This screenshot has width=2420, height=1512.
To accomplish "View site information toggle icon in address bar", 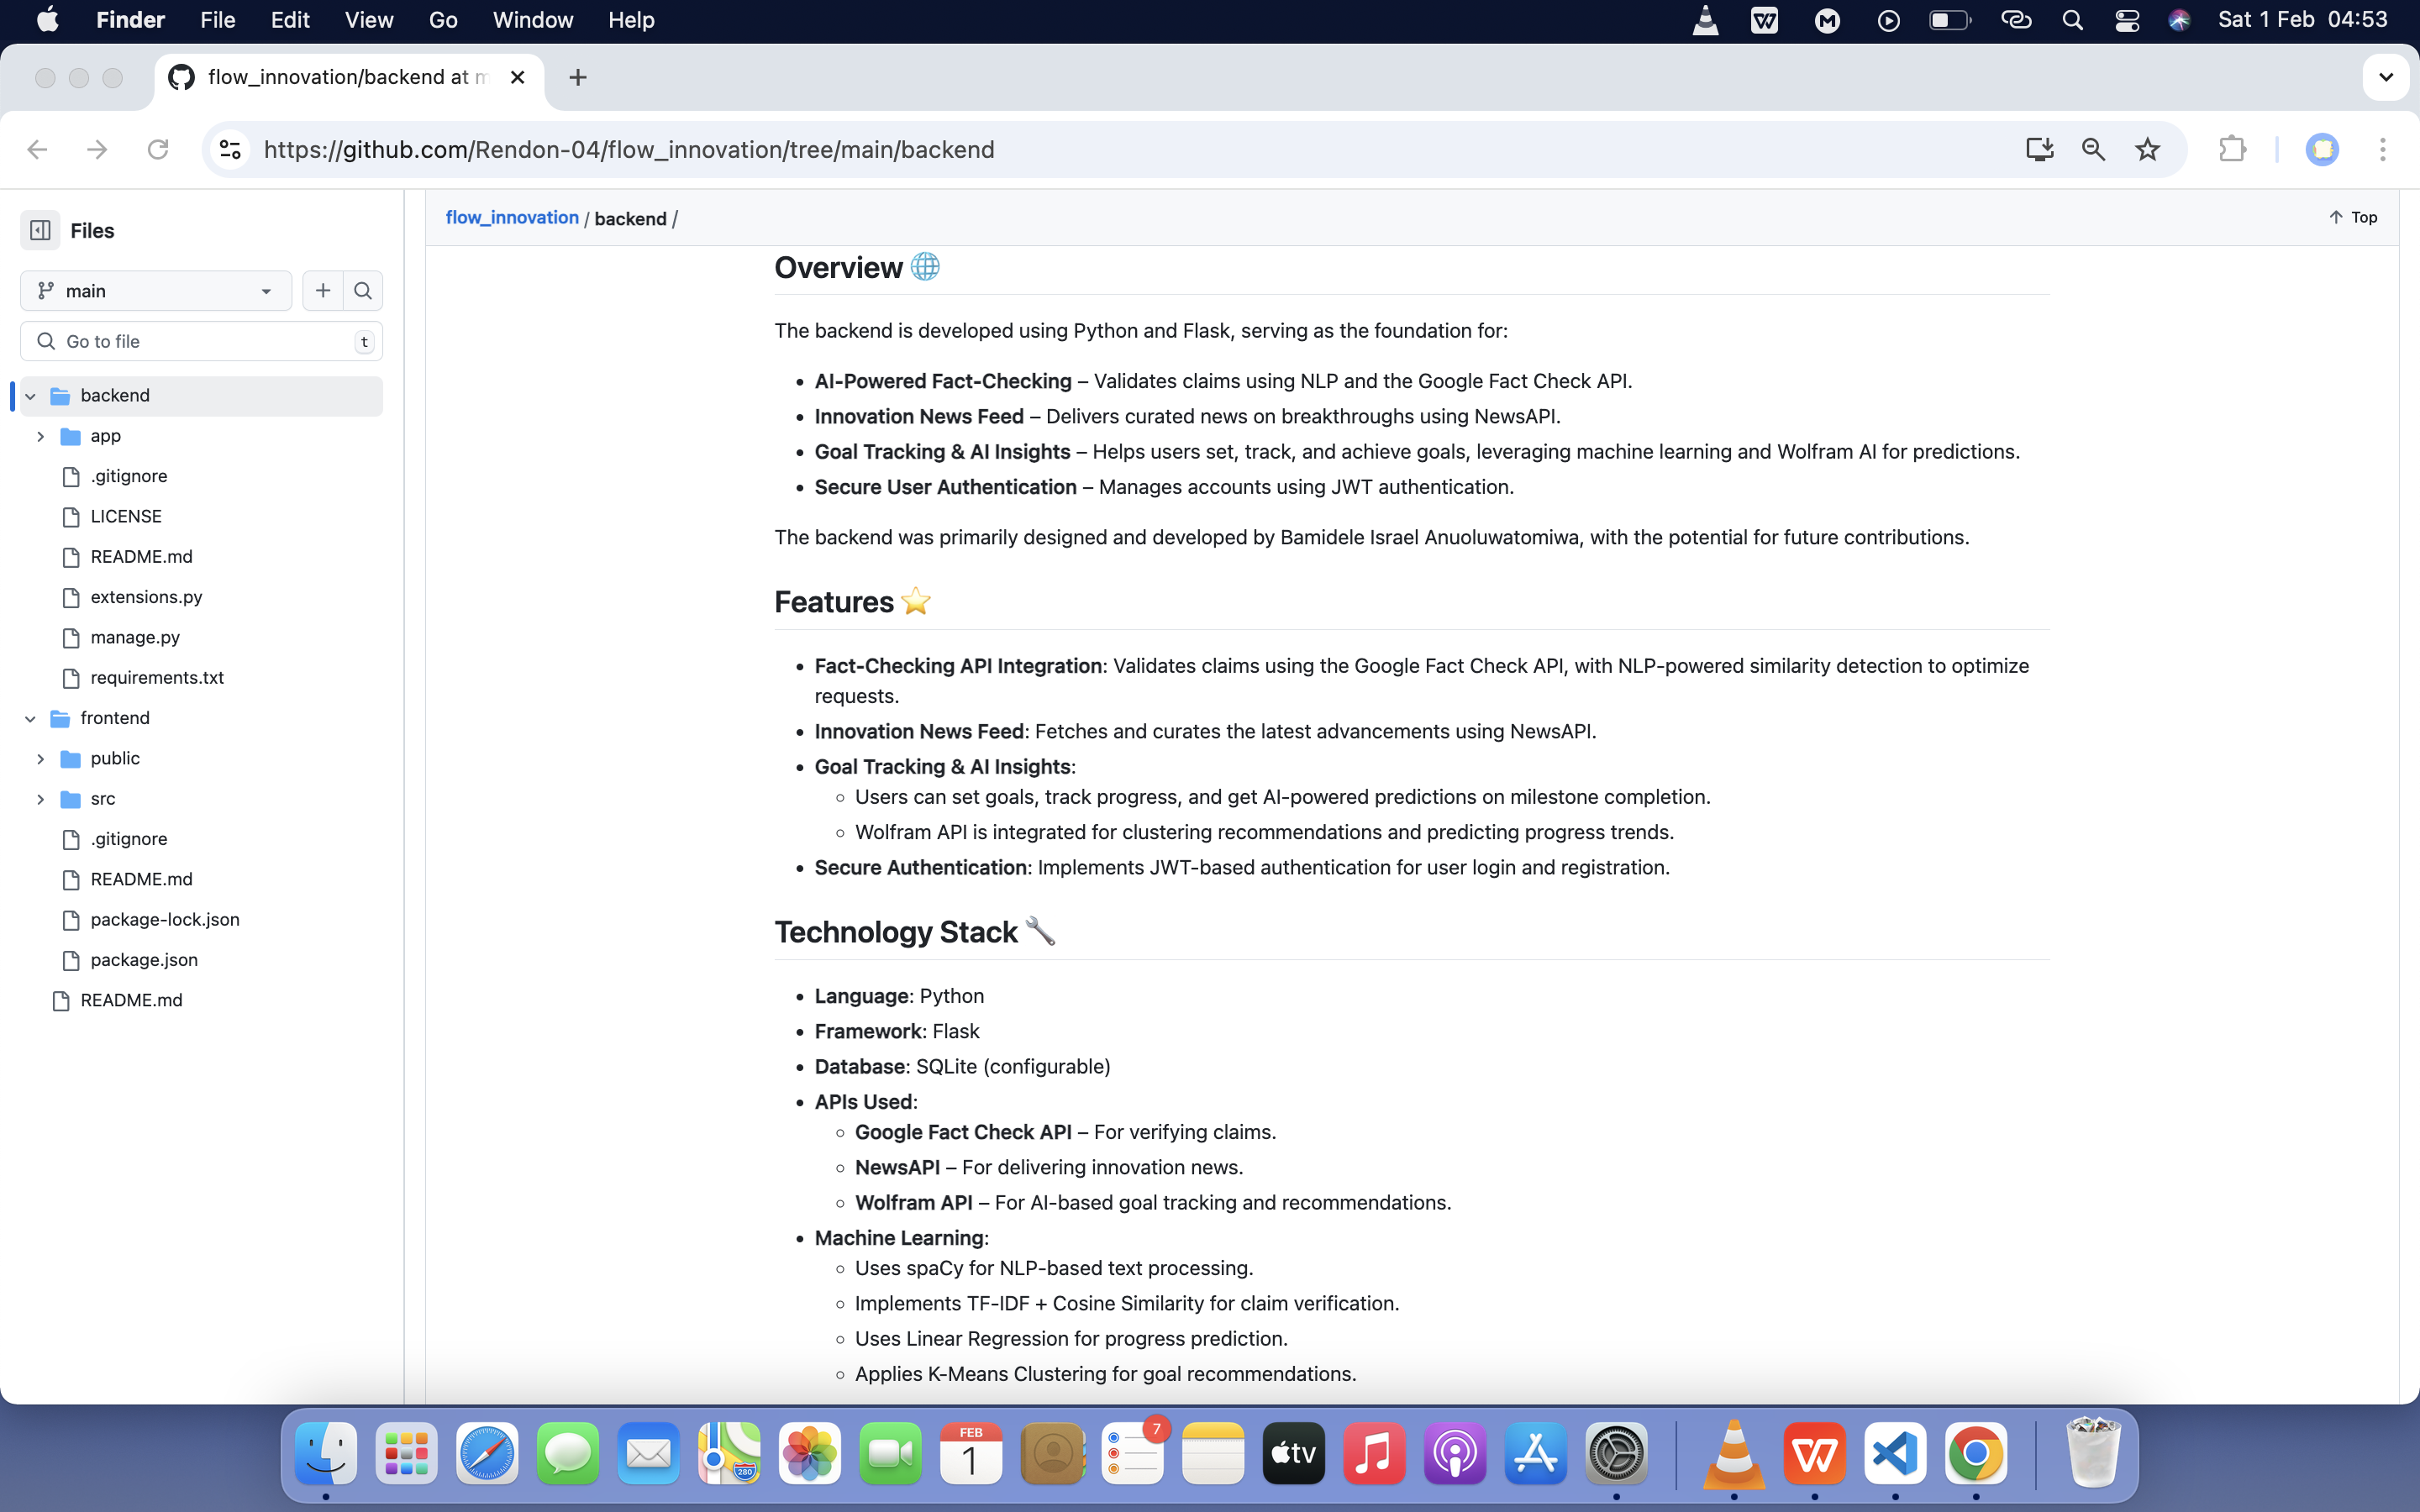I will pos(231,150).
